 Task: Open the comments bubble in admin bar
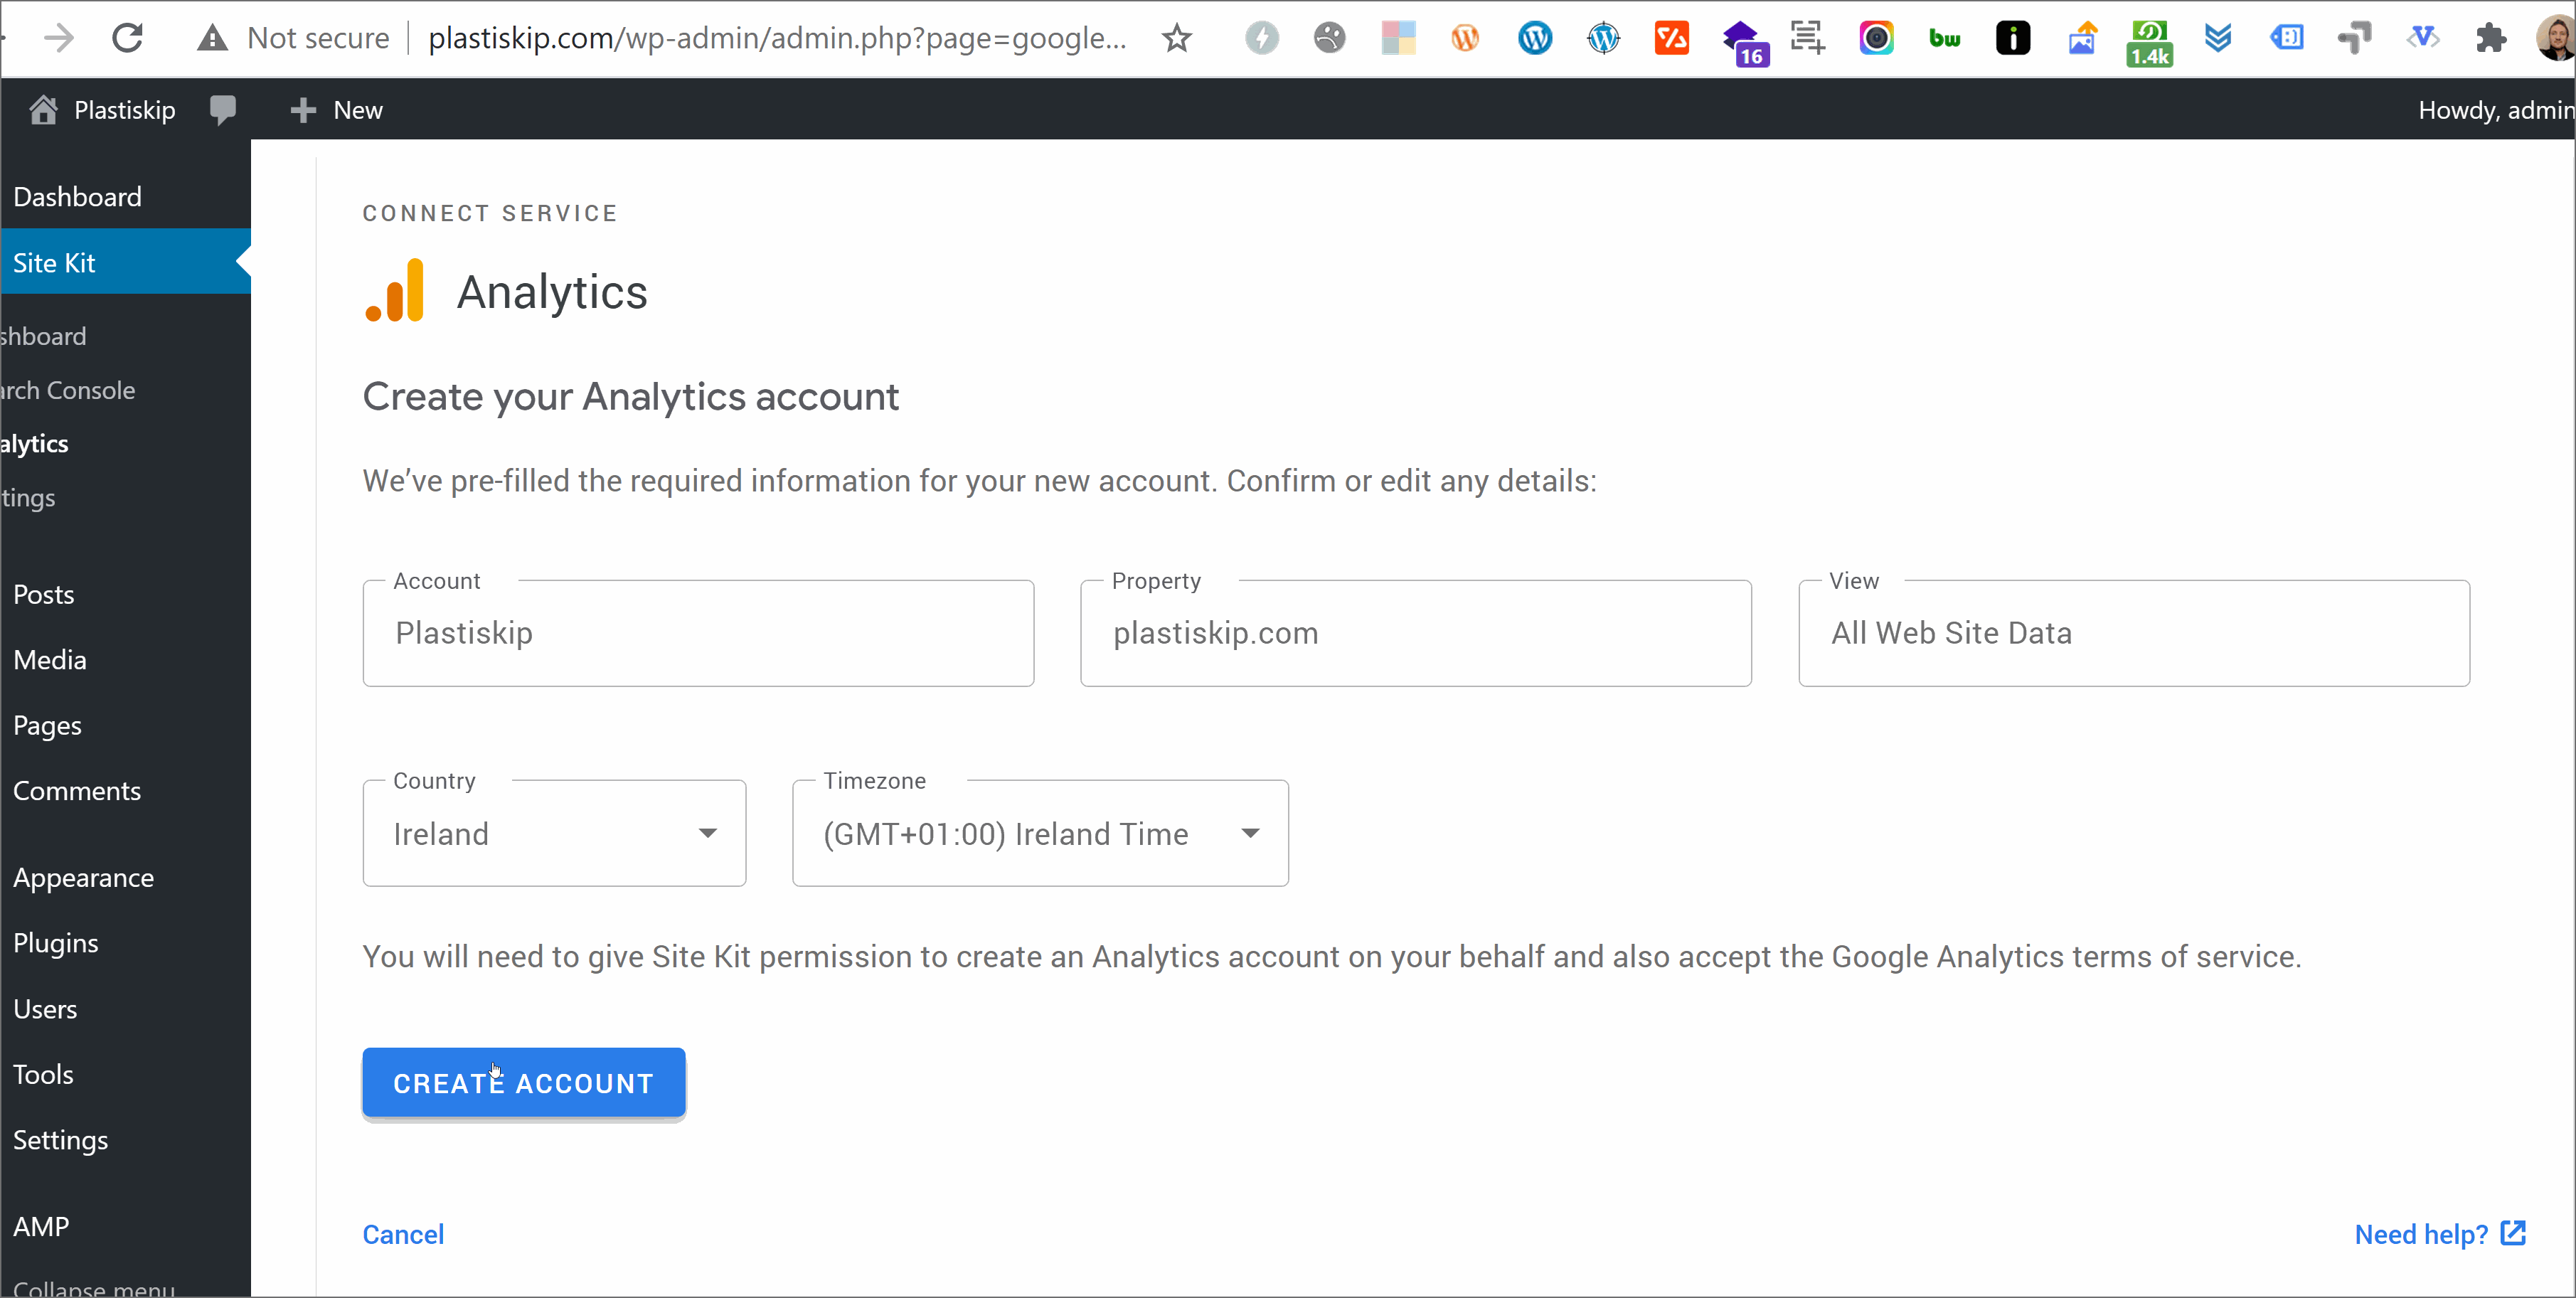coord(223,109)
